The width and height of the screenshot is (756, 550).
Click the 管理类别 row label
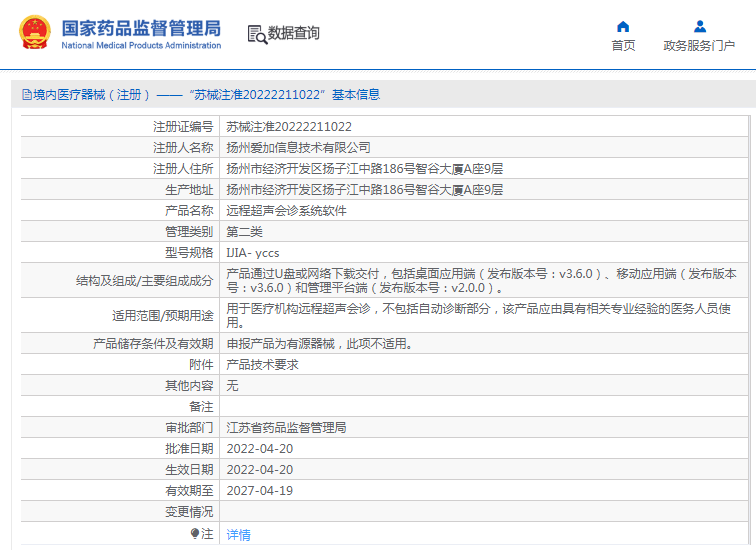pyautogui.click(x=189, y=232)
